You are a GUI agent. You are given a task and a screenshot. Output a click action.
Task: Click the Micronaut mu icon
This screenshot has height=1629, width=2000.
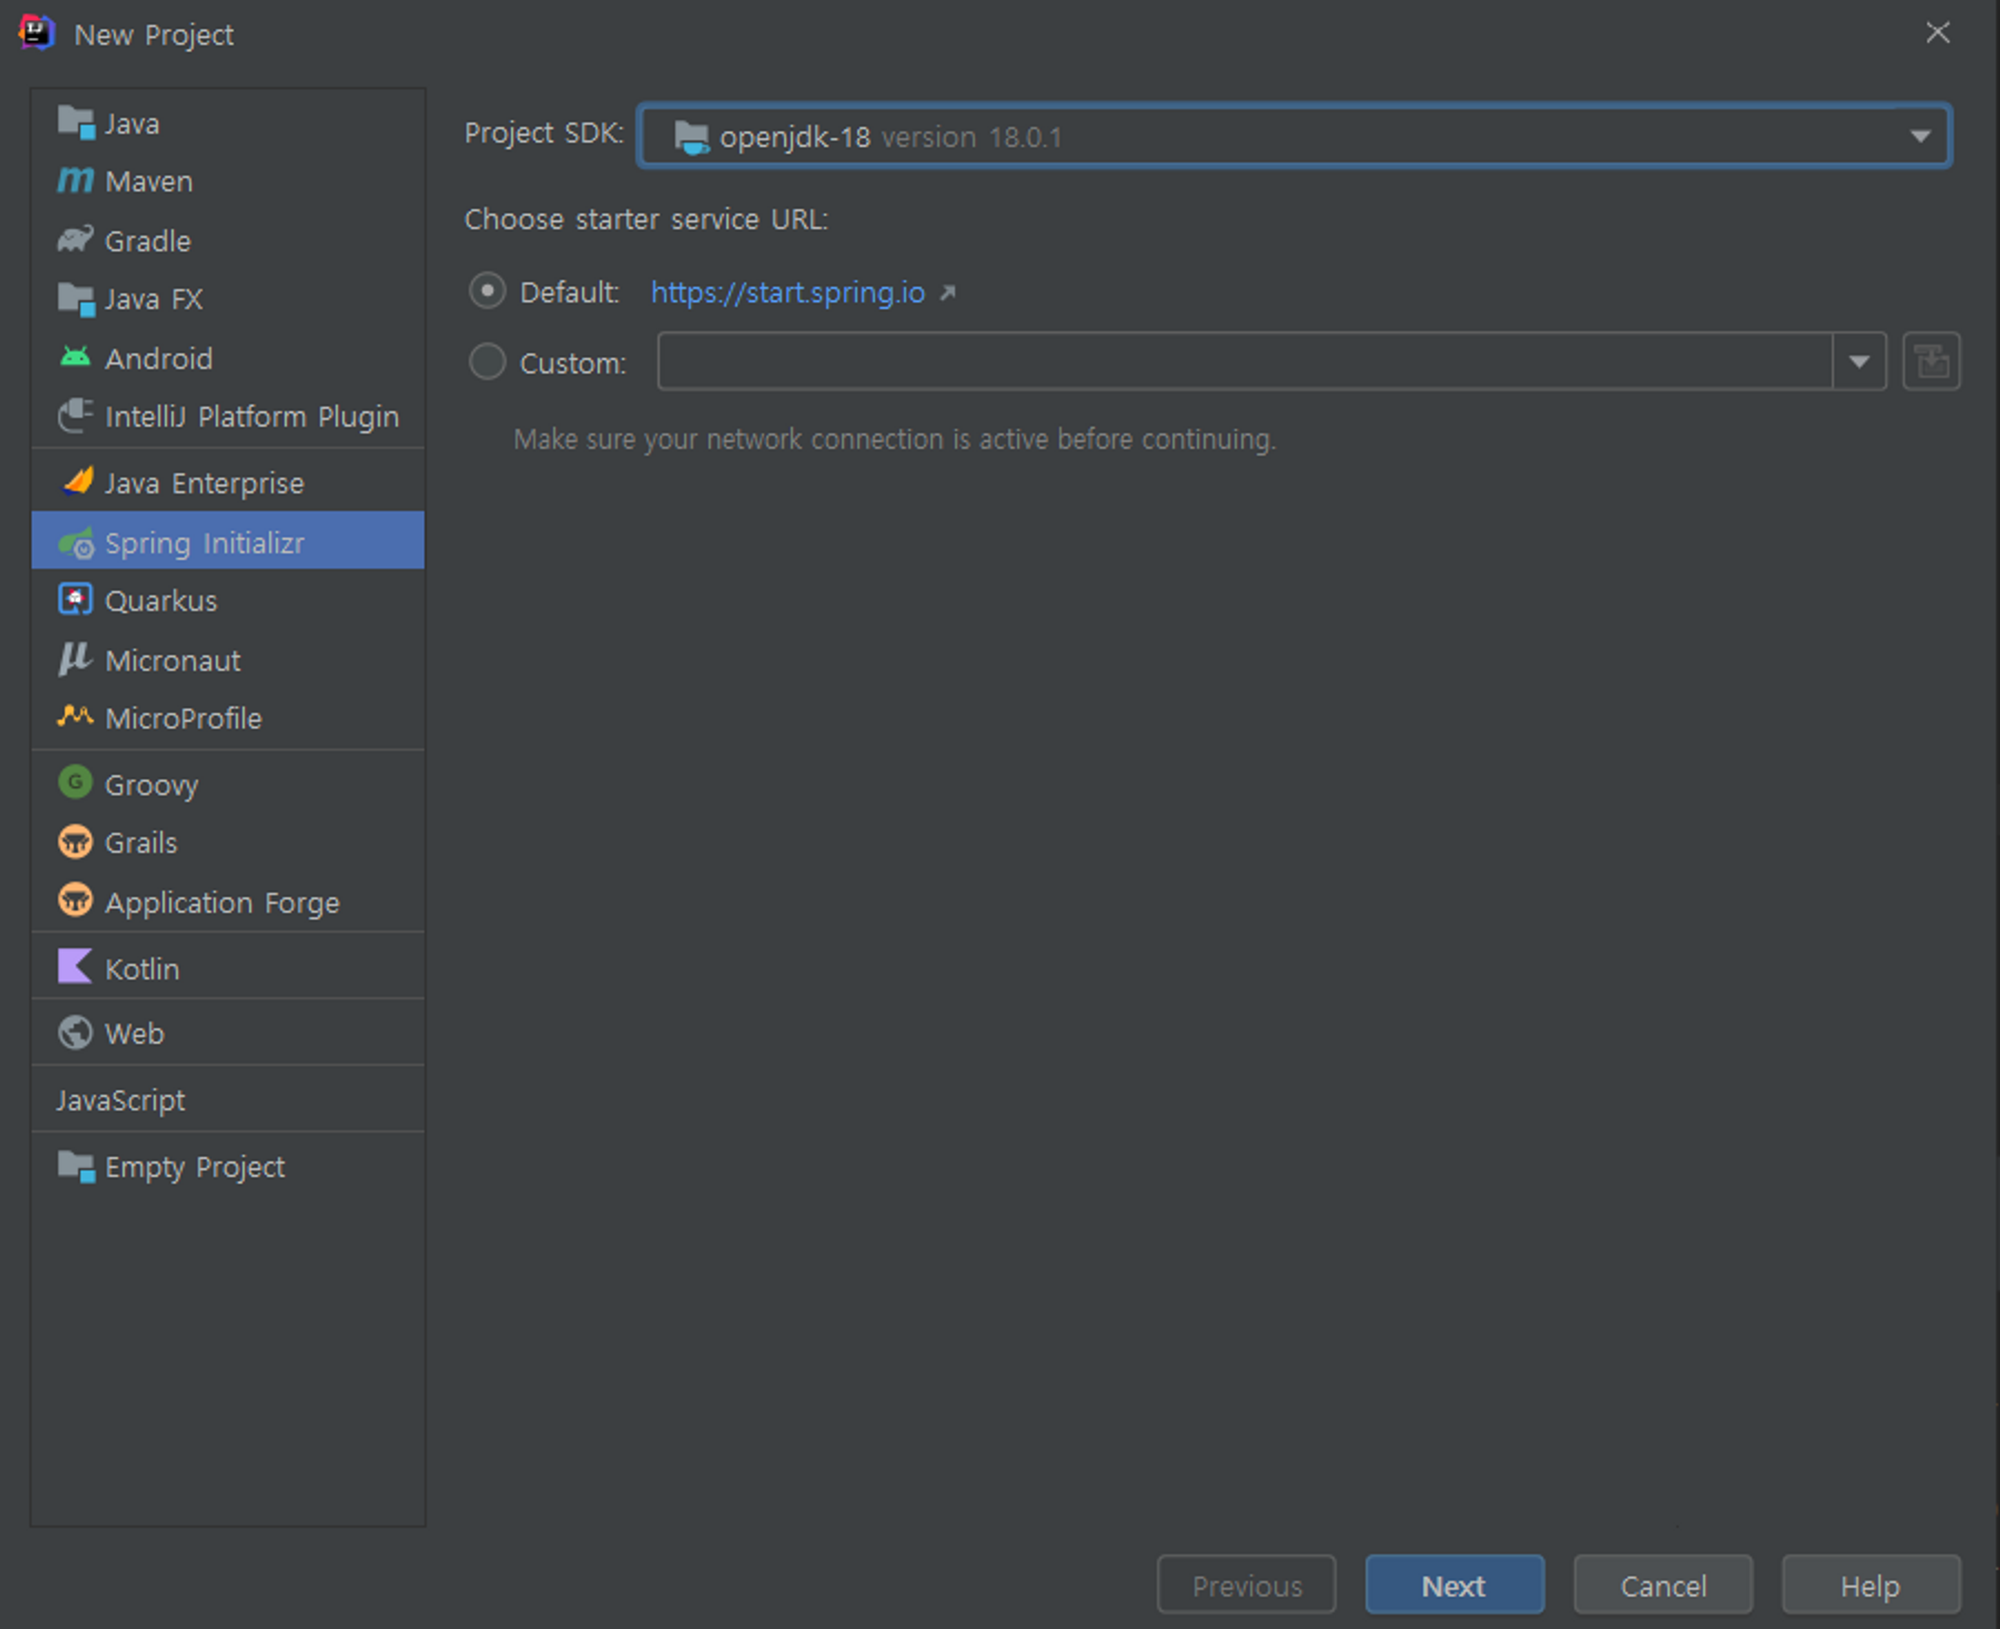coord(75,659)
